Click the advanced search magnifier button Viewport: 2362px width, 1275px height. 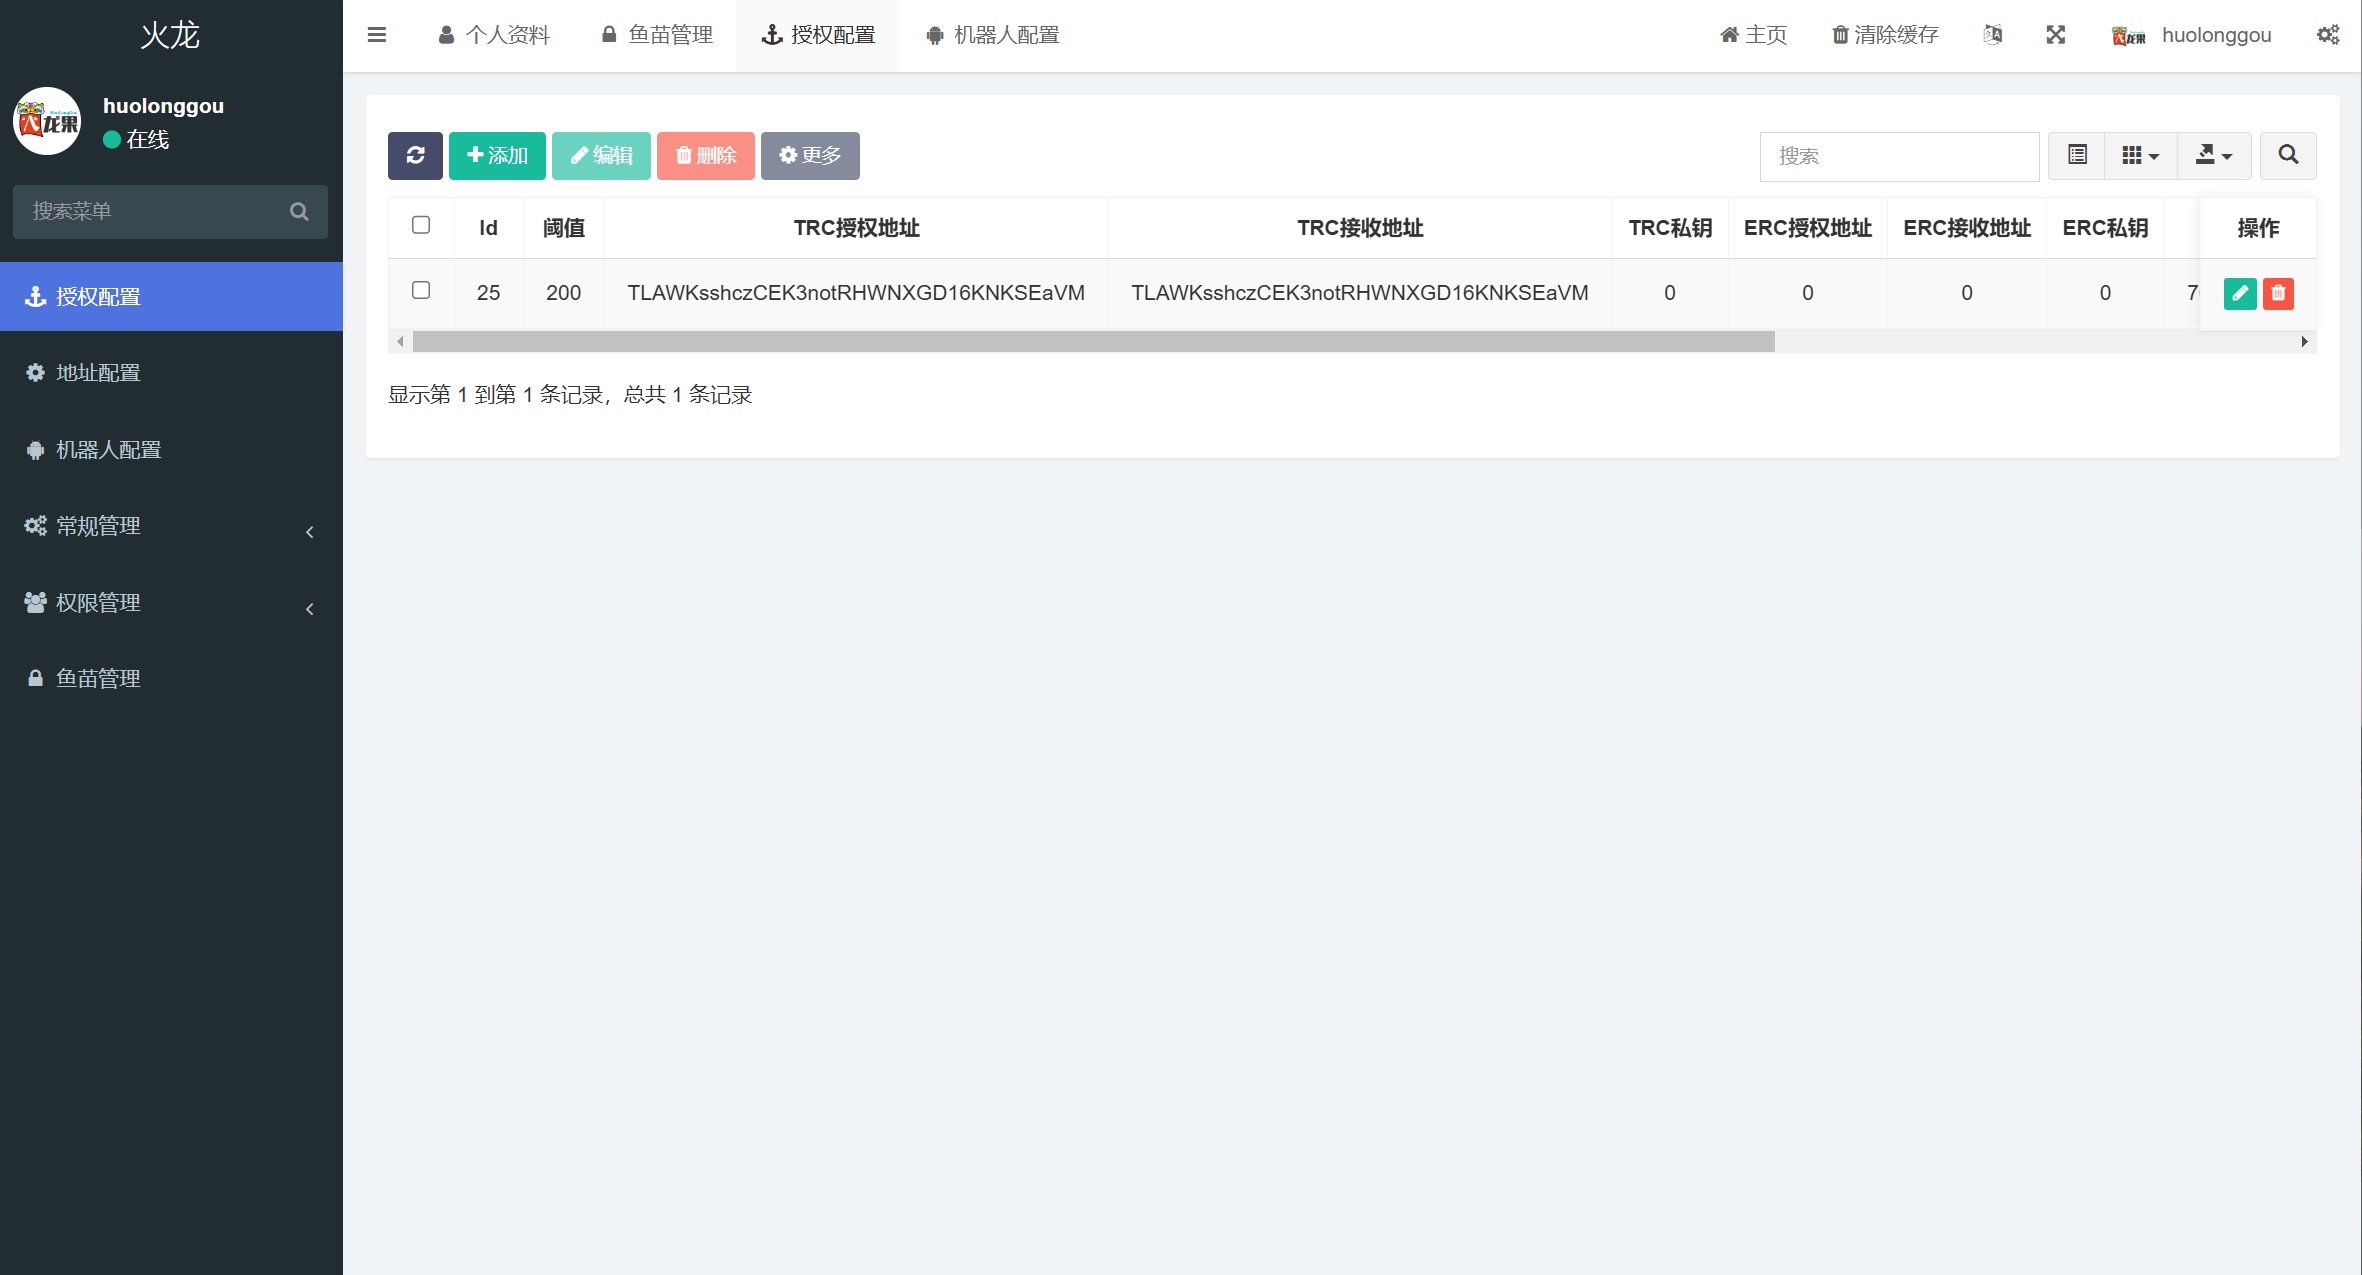tap(2288, 156)
